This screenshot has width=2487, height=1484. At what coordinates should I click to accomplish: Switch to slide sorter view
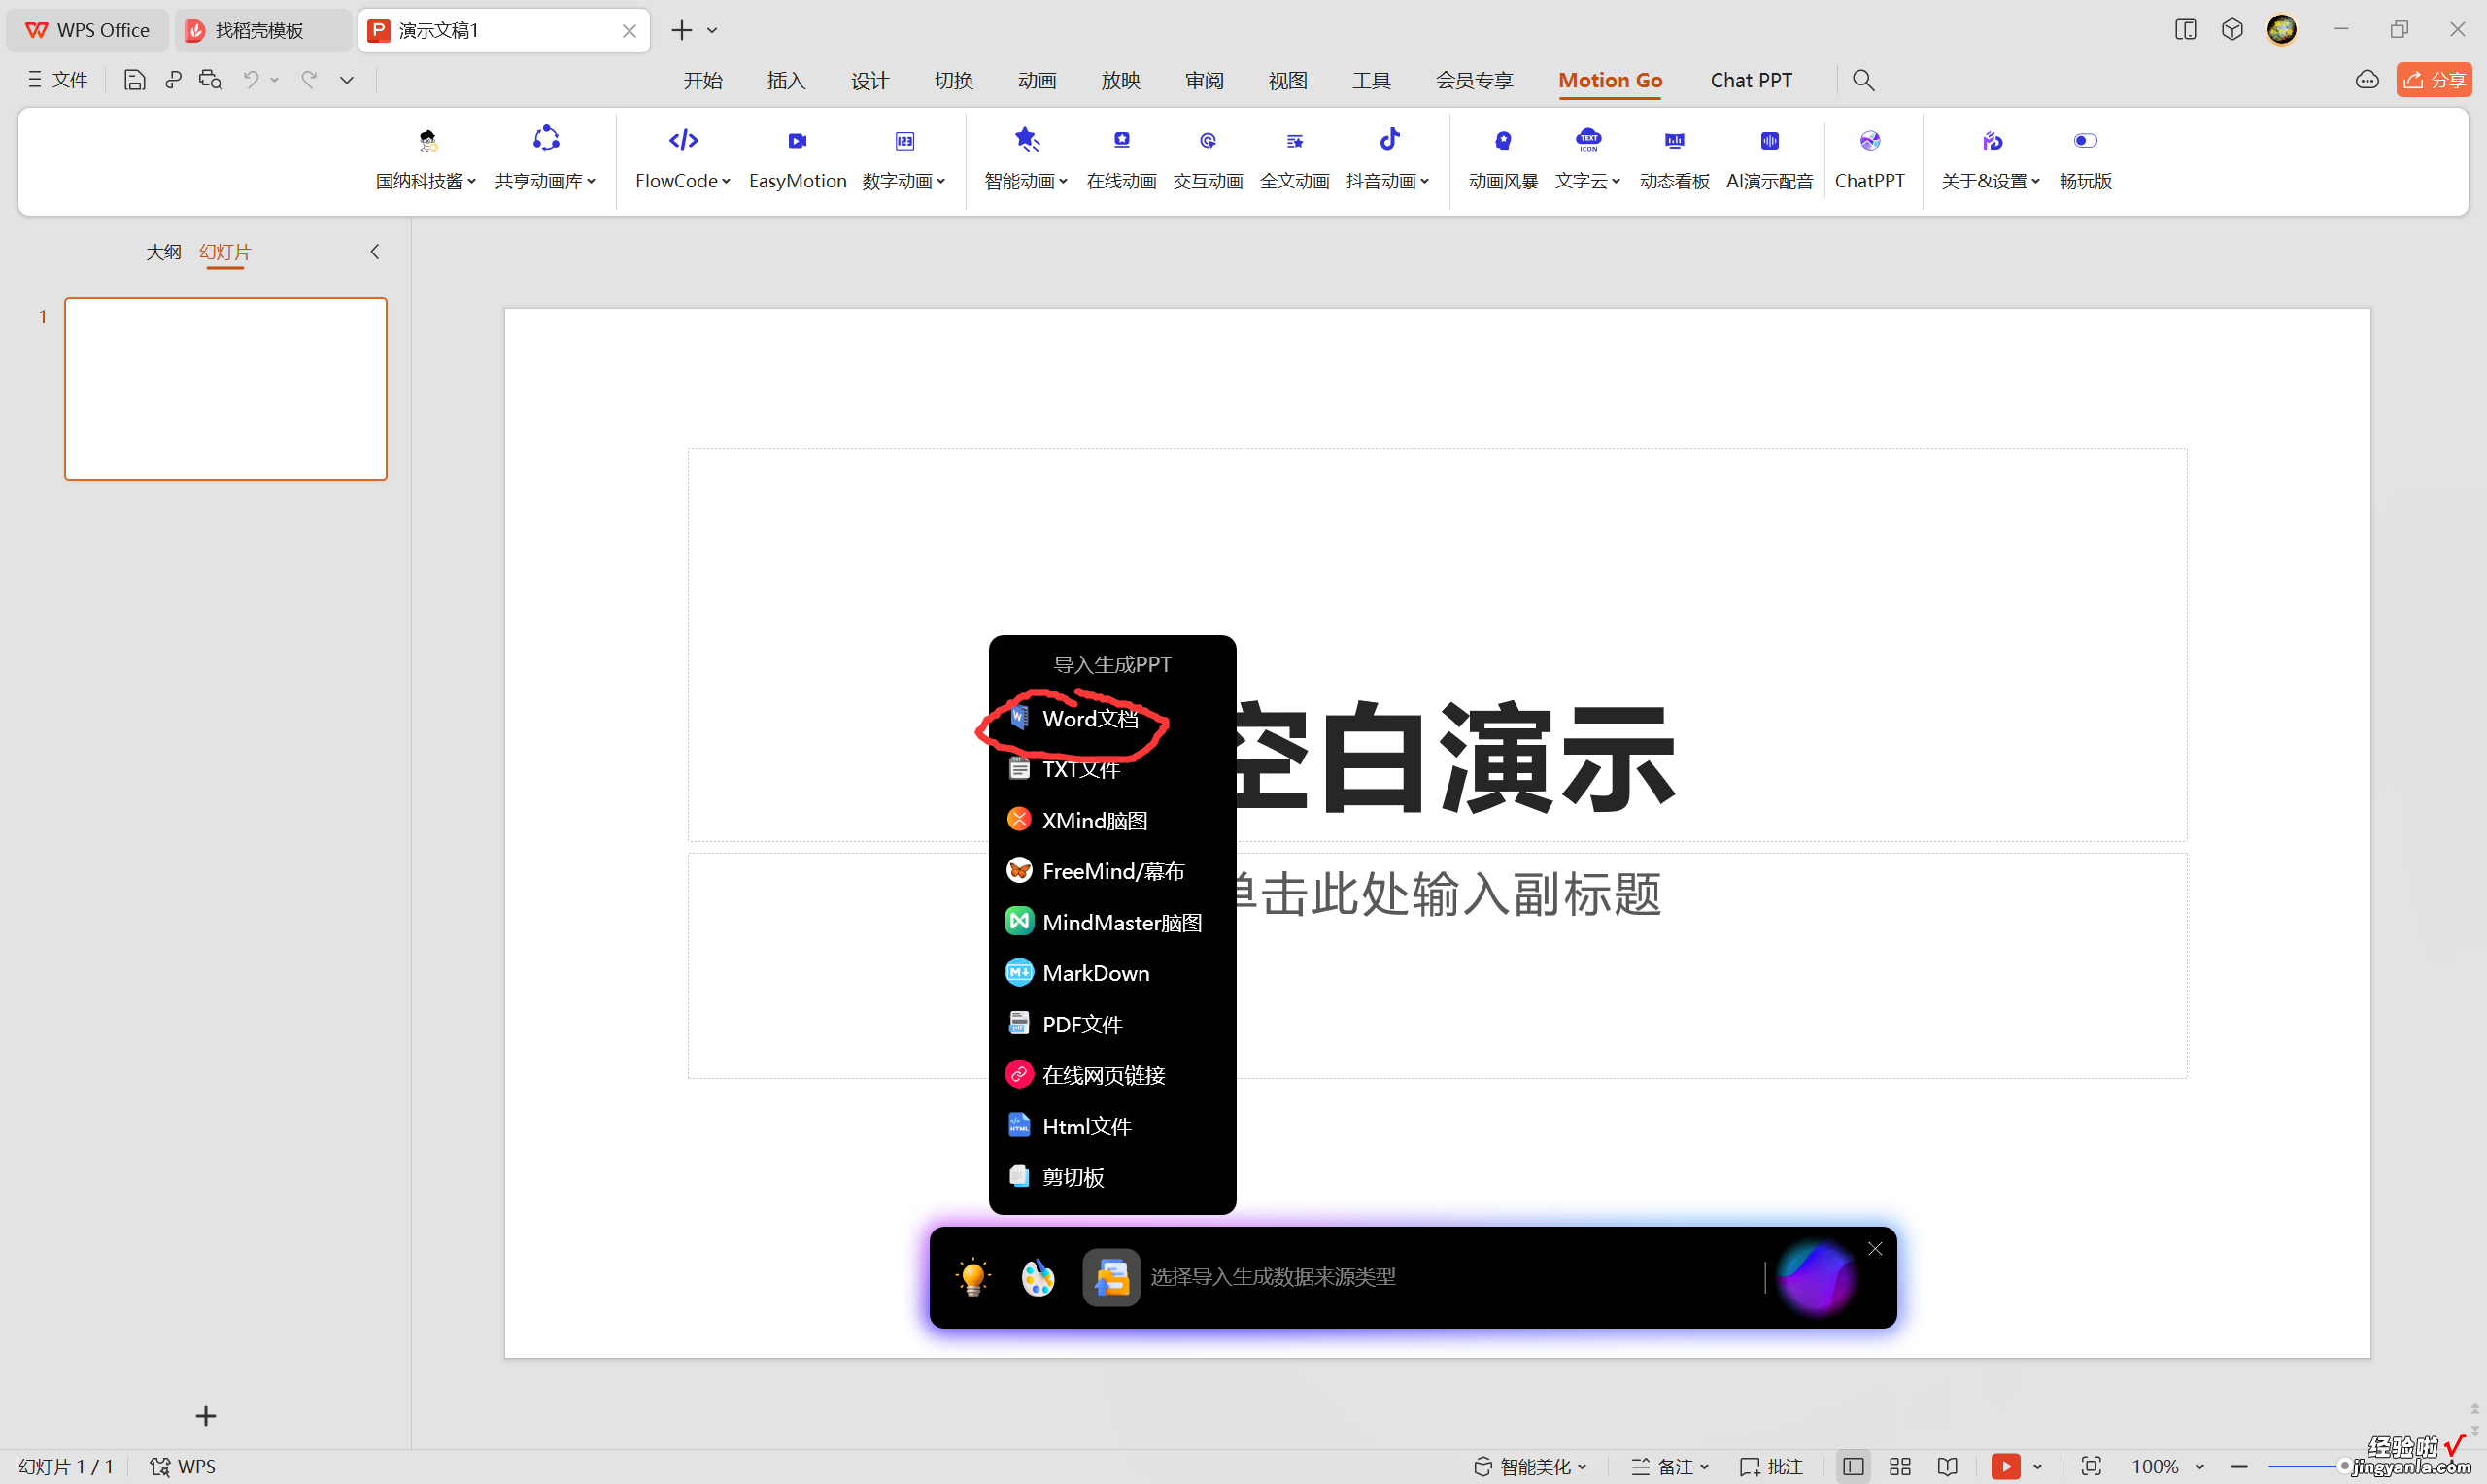pyautogui.click(x=1900, y=1466)
